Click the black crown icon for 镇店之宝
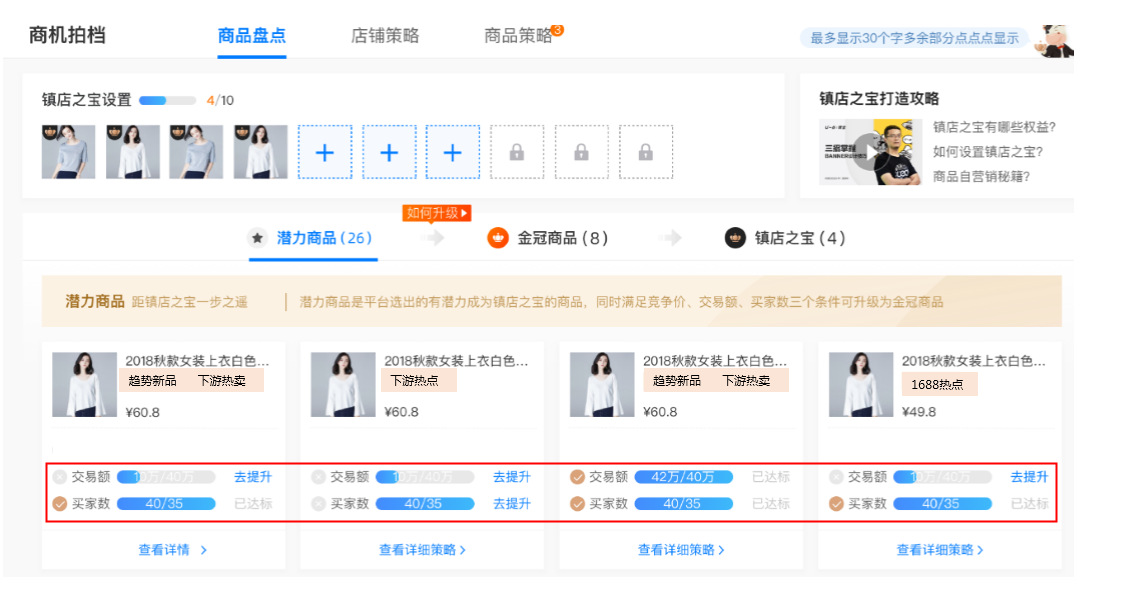This screenshot has height=608, width=1130. [735, 238]
